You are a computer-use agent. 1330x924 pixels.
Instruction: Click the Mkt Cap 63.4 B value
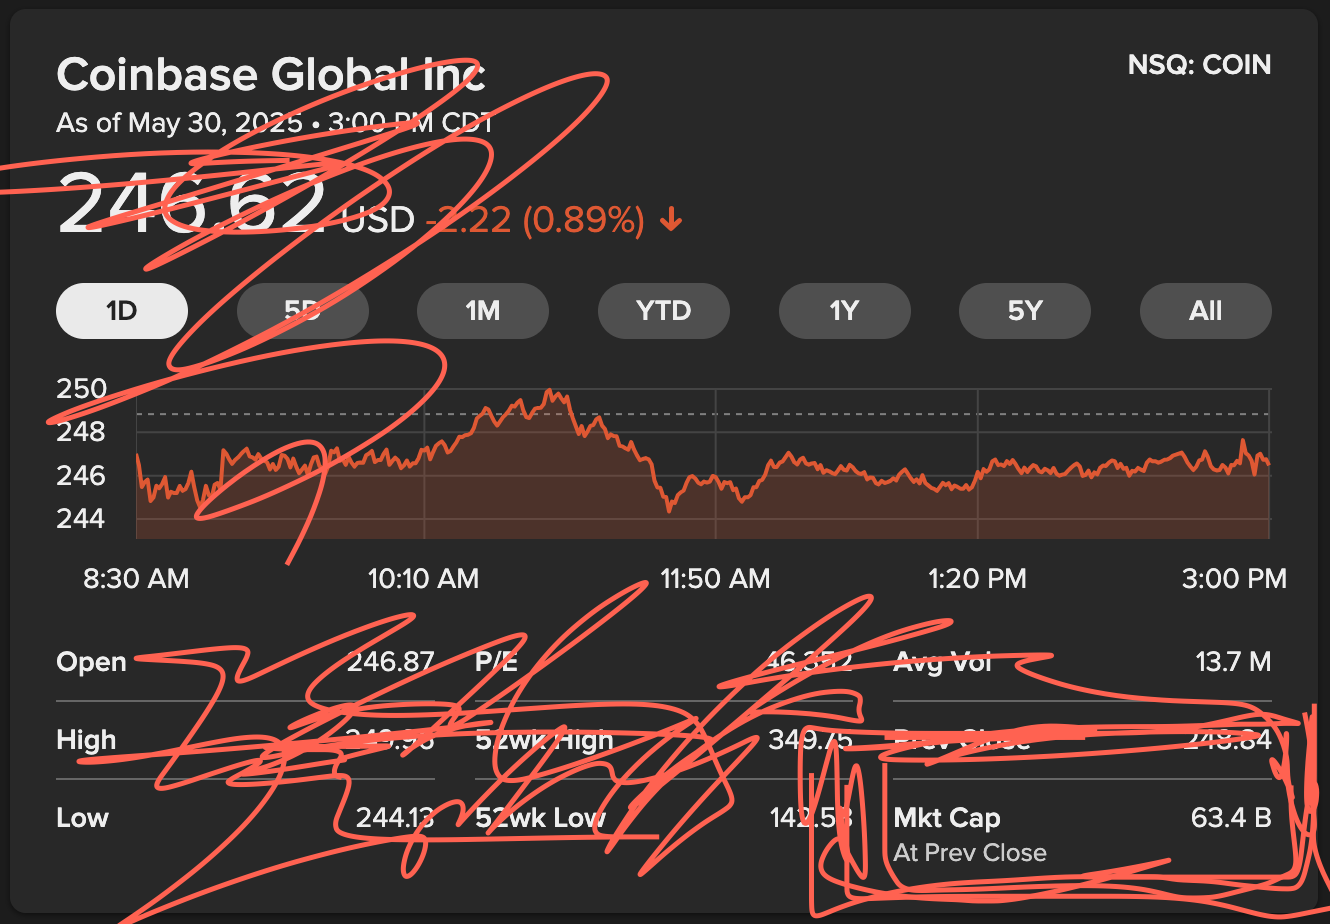coord(1231,818)
